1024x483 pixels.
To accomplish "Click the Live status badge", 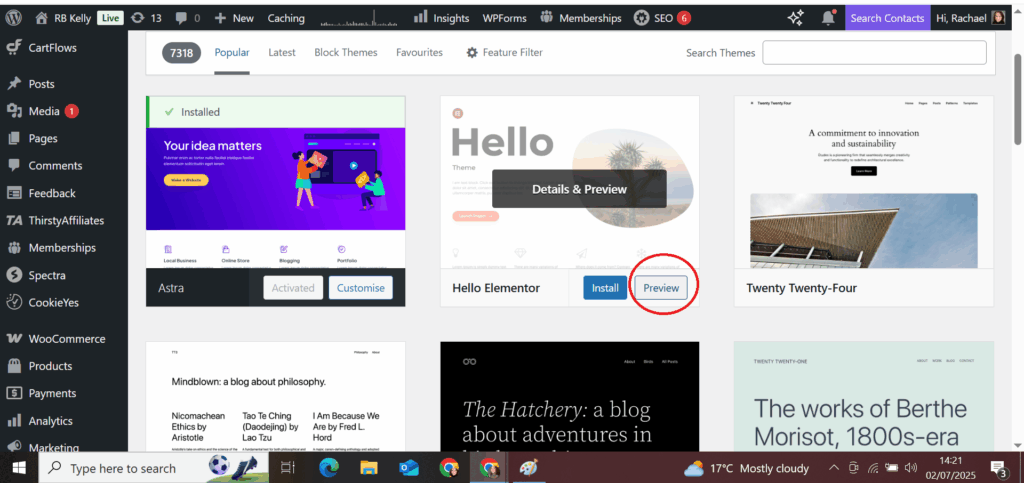I will tap(110, 18).
